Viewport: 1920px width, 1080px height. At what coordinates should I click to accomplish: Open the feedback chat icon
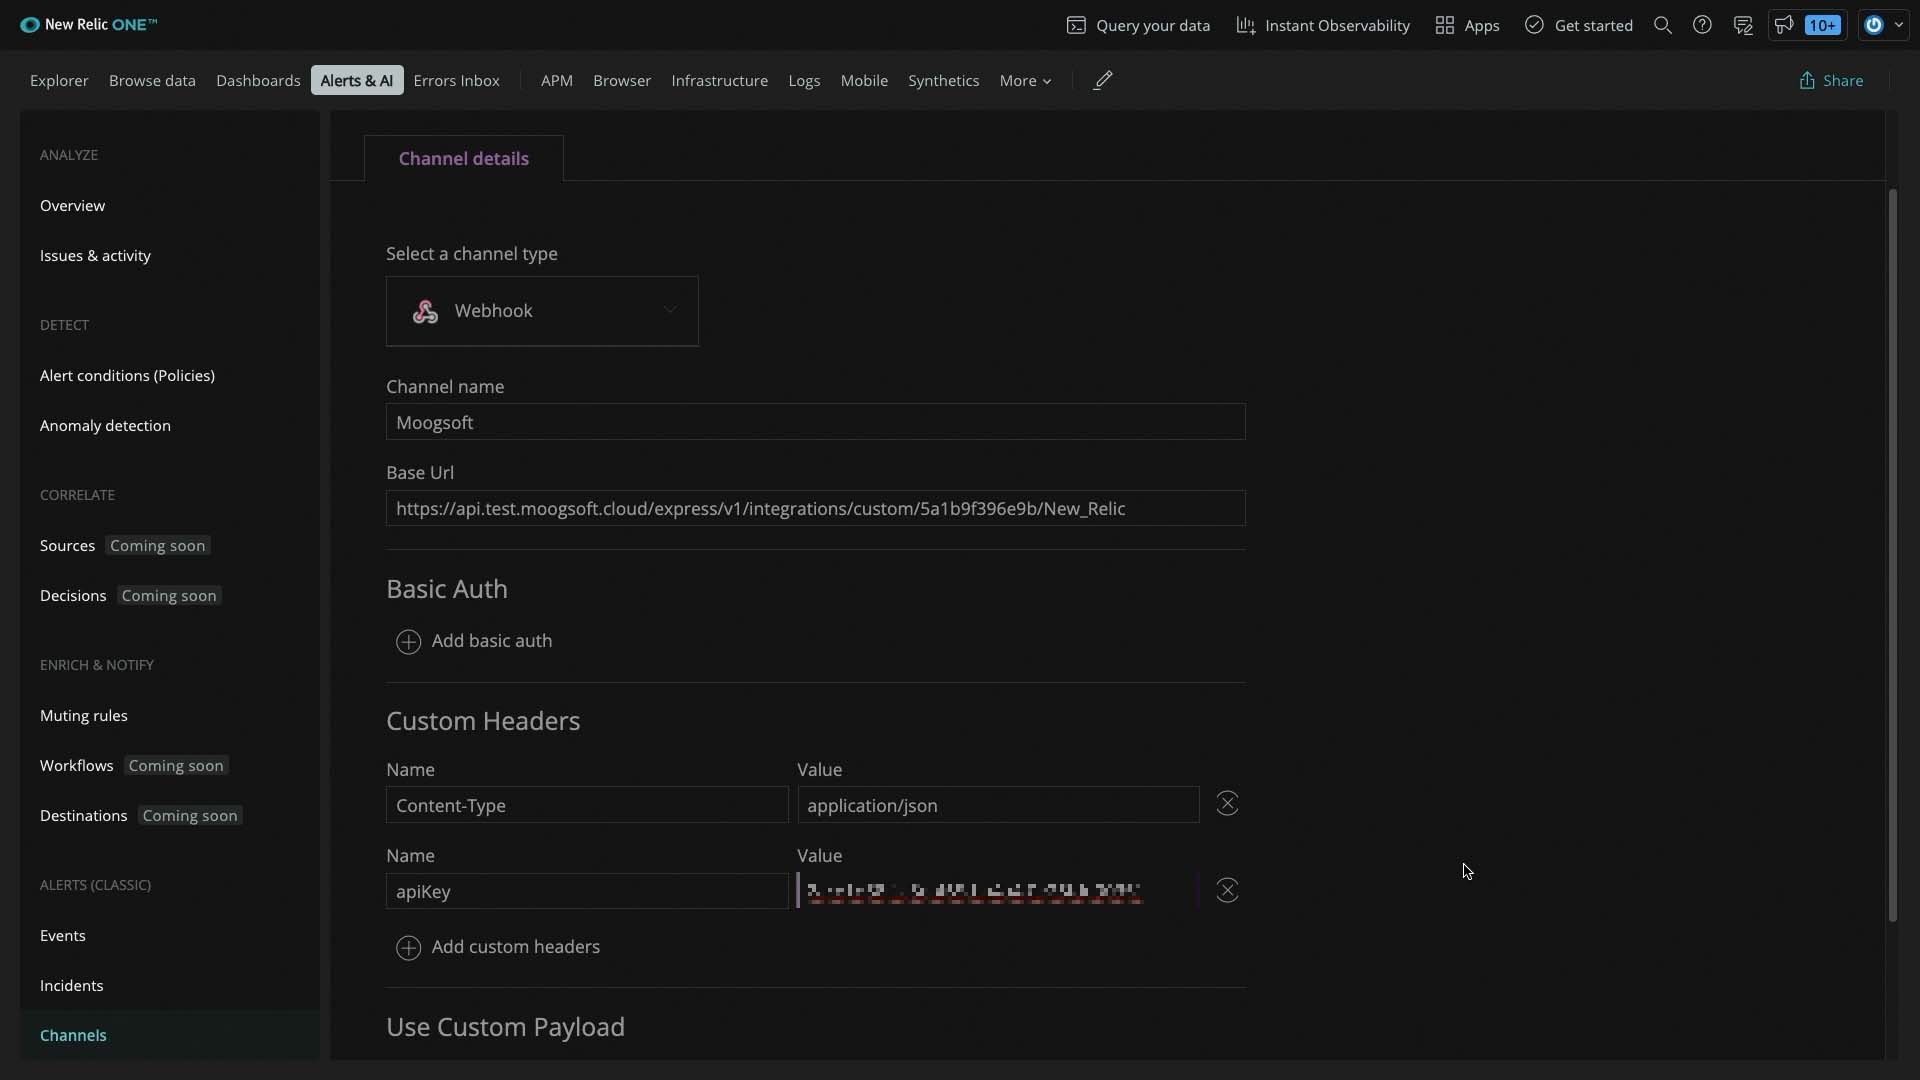click(1743, 25)
